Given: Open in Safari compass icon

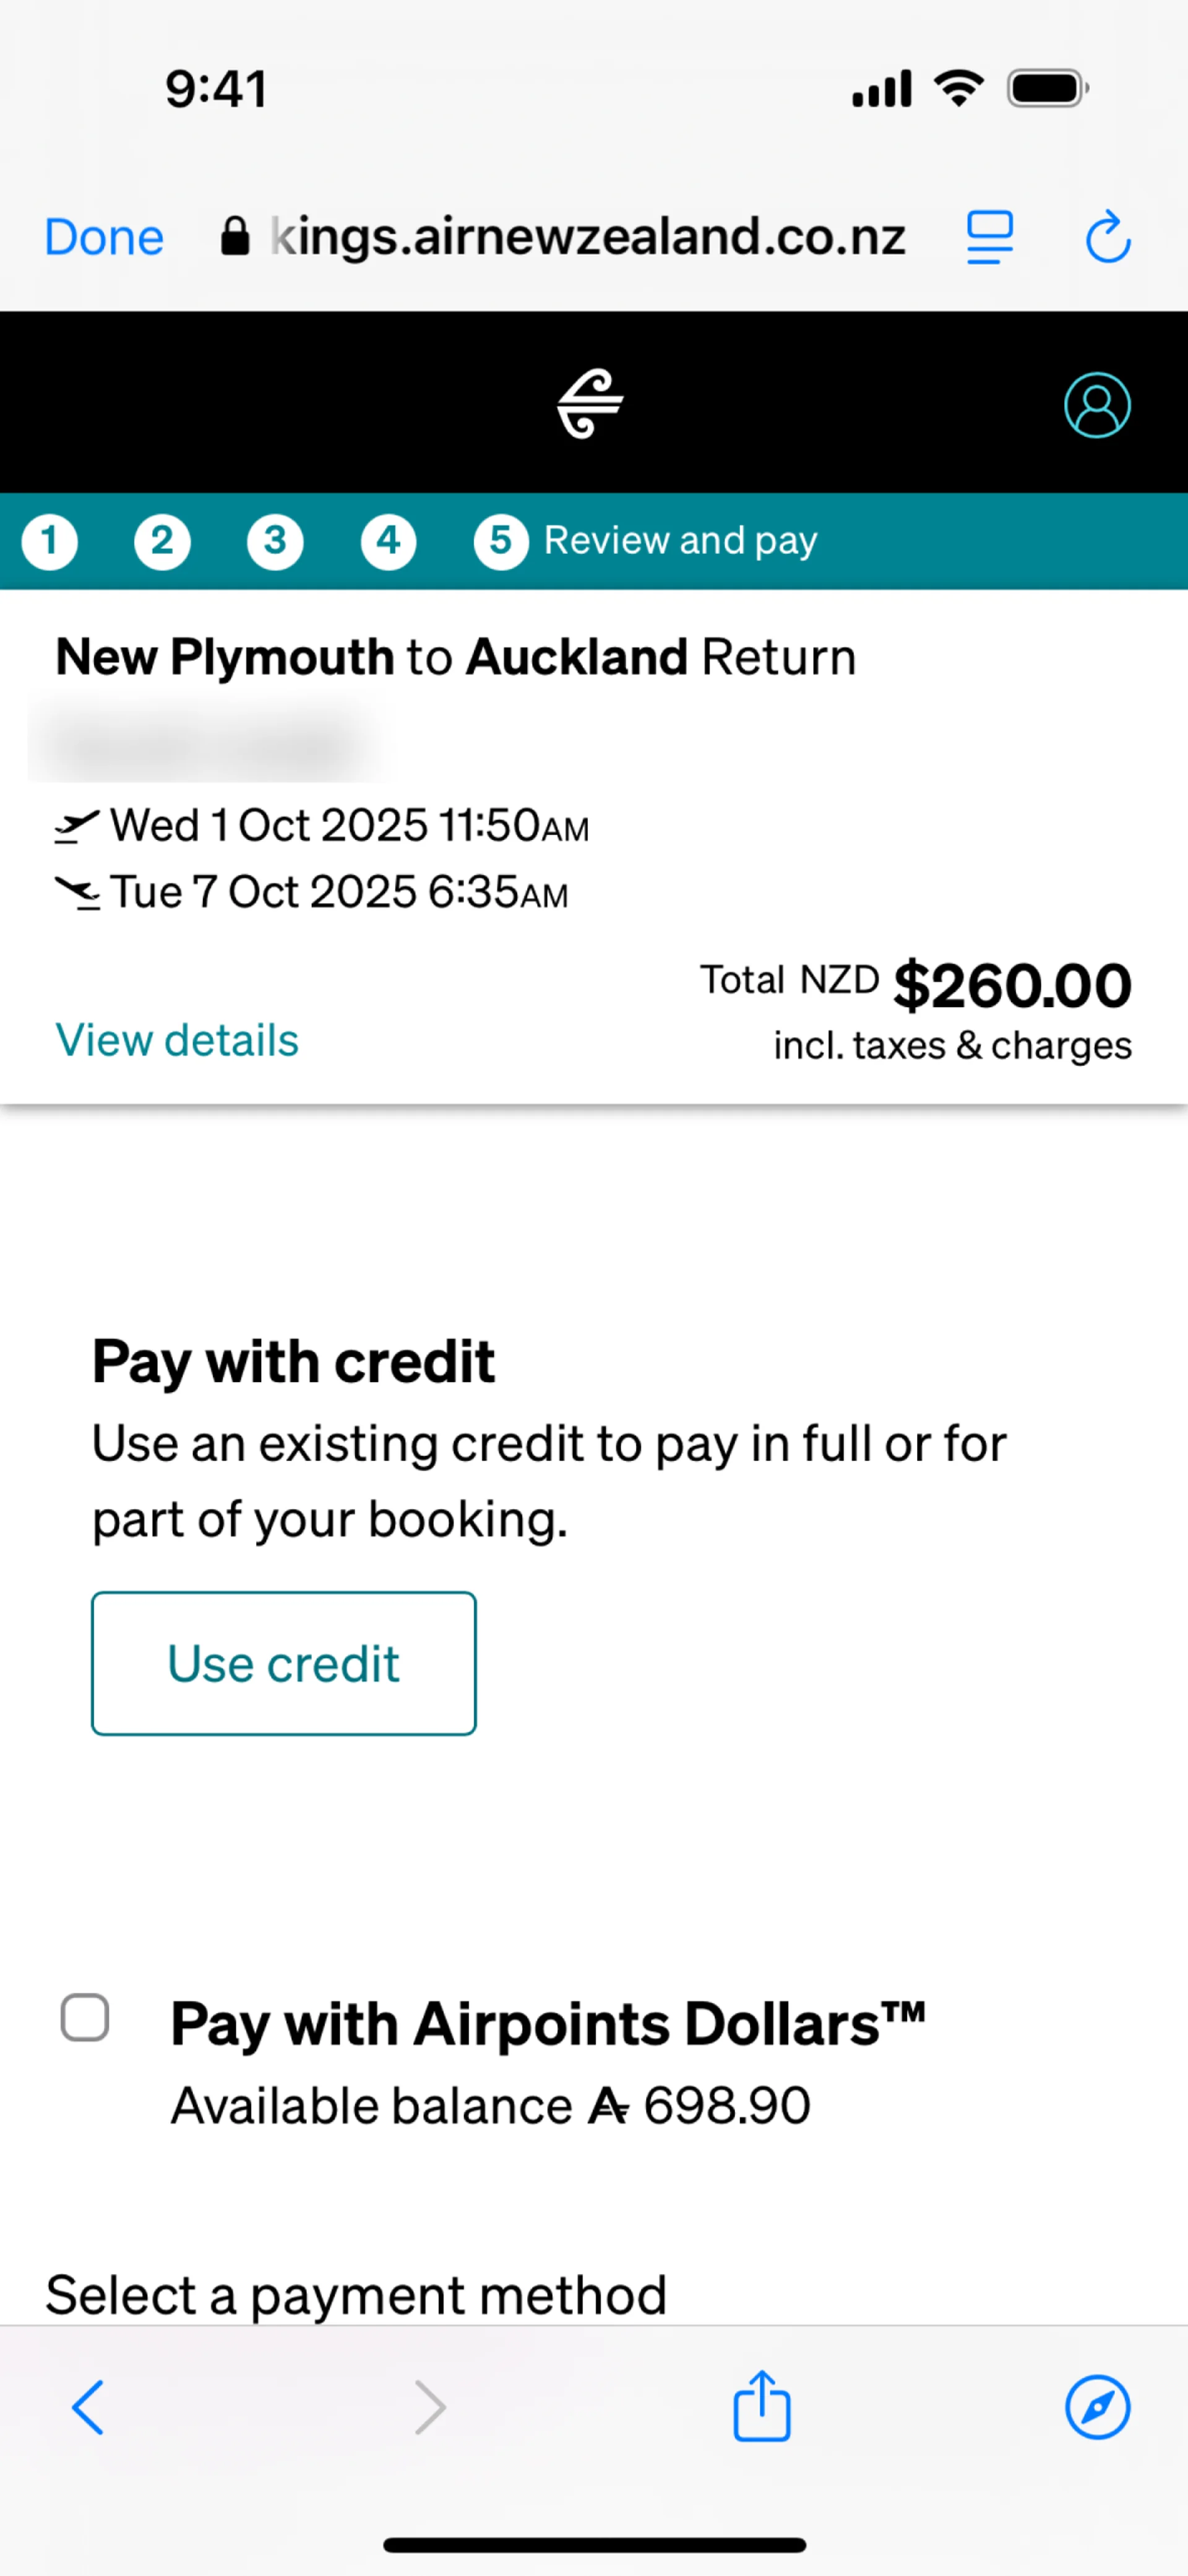Looking at the screenshot, I should point(1096,2407).
